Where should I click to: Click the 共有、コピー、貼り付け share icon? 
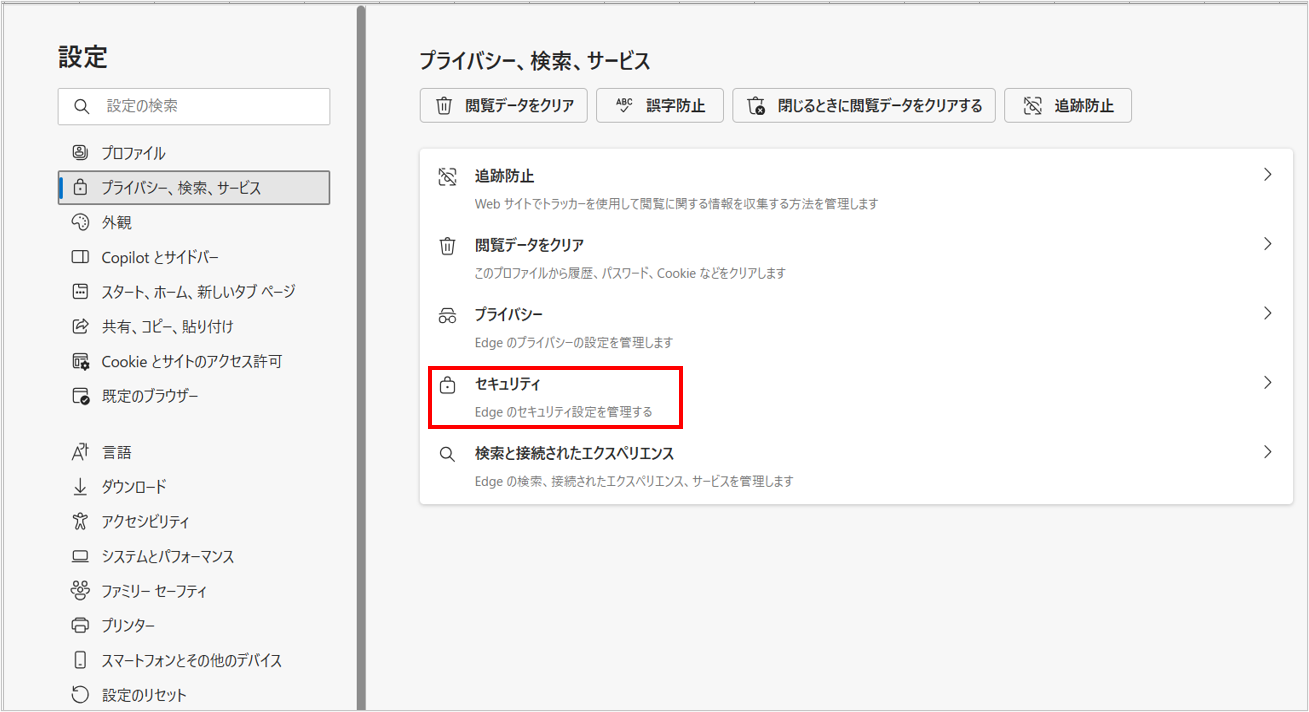pyautogui.click(x=81, y=326)
